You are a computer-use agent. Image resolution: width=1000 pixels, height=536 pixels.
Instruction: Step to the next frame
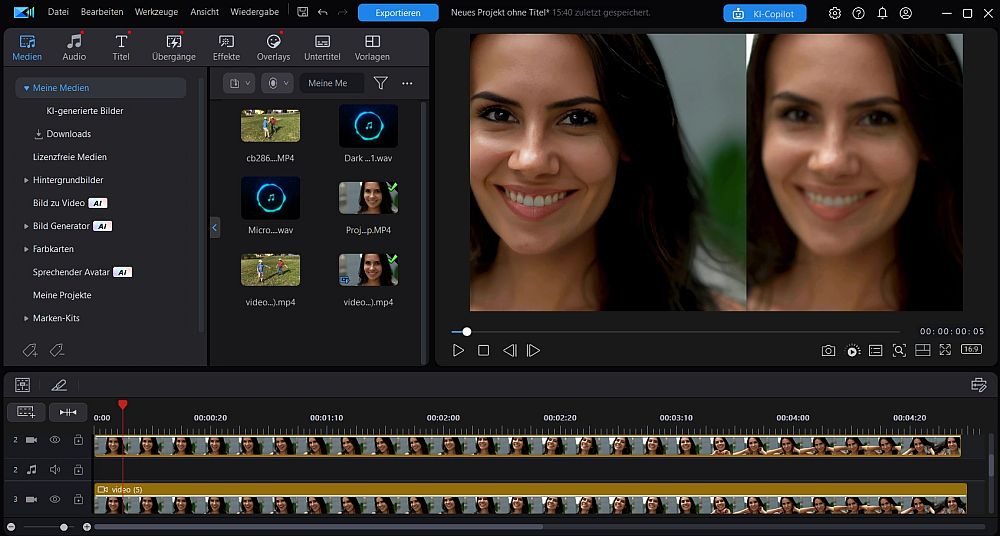[x=533, y=350]
